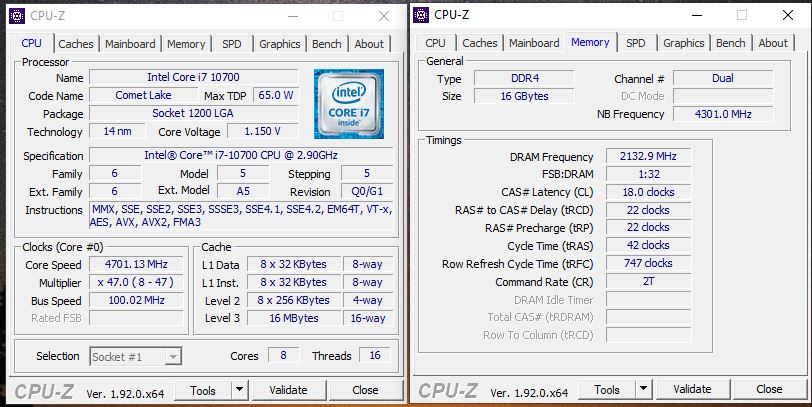
Task: Open Graphics tab in right window
Action: (x=684, y=43)
